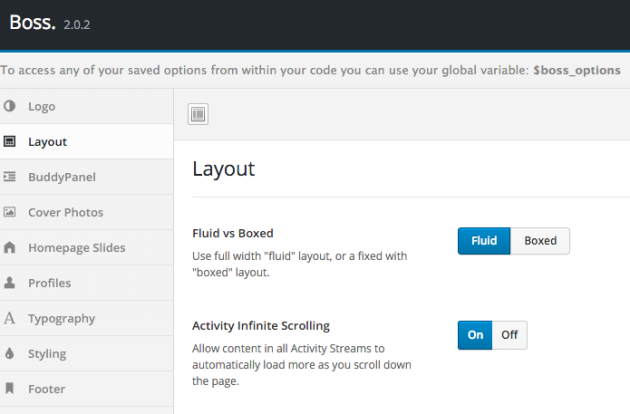Select the Layout tab in sidebar
Image resolution: width=630 pixels, height=414 pixels.
point(86,141)
